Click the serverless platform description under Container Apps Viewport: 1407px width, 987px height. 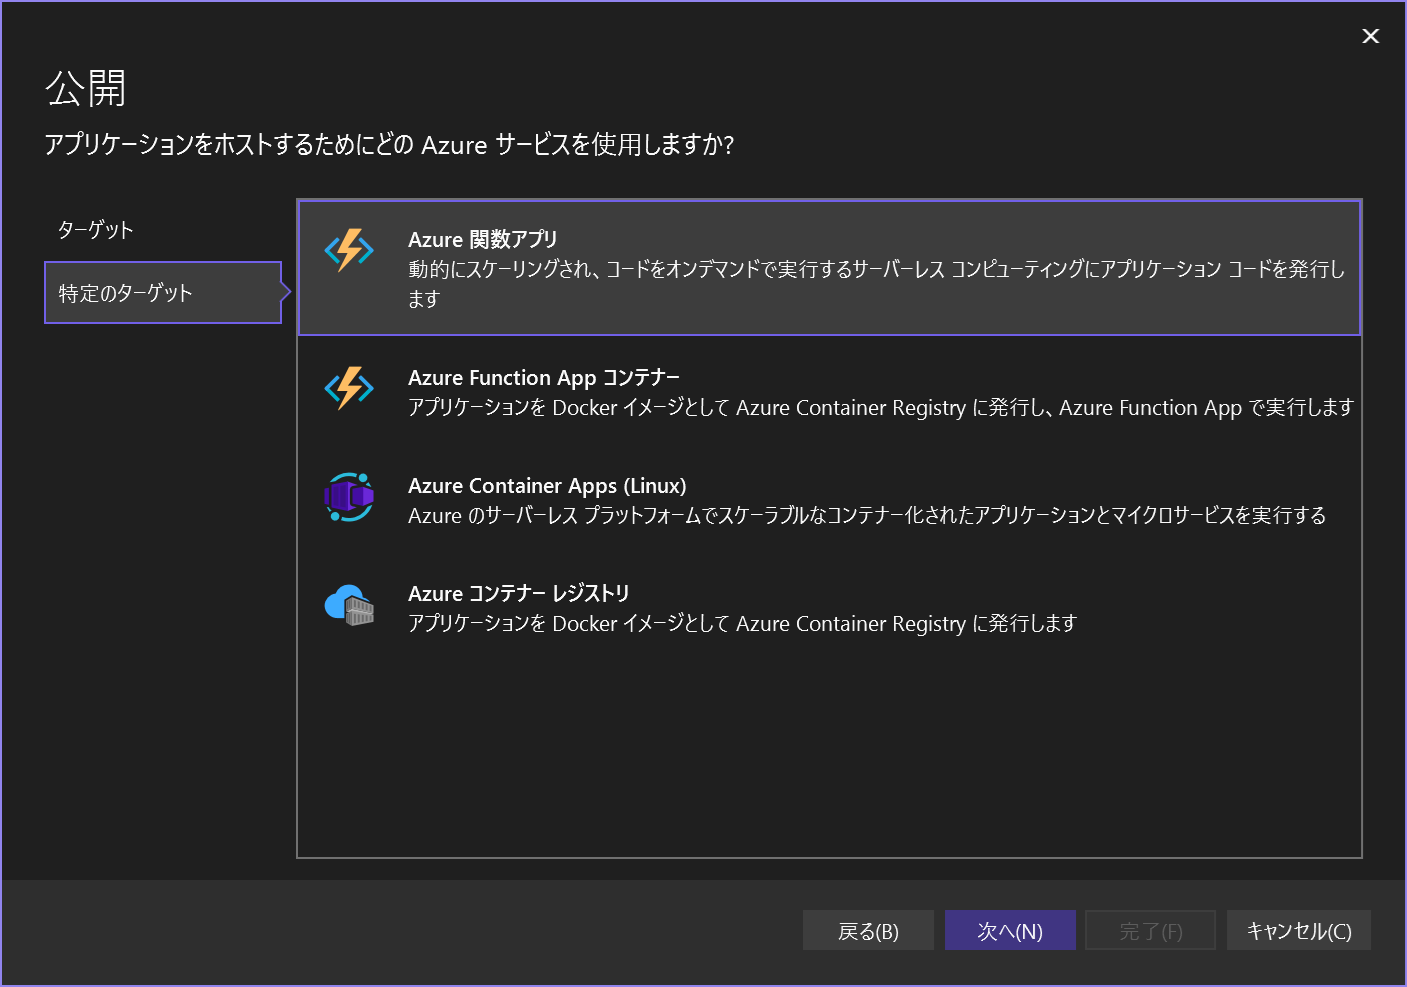(867, 516)
